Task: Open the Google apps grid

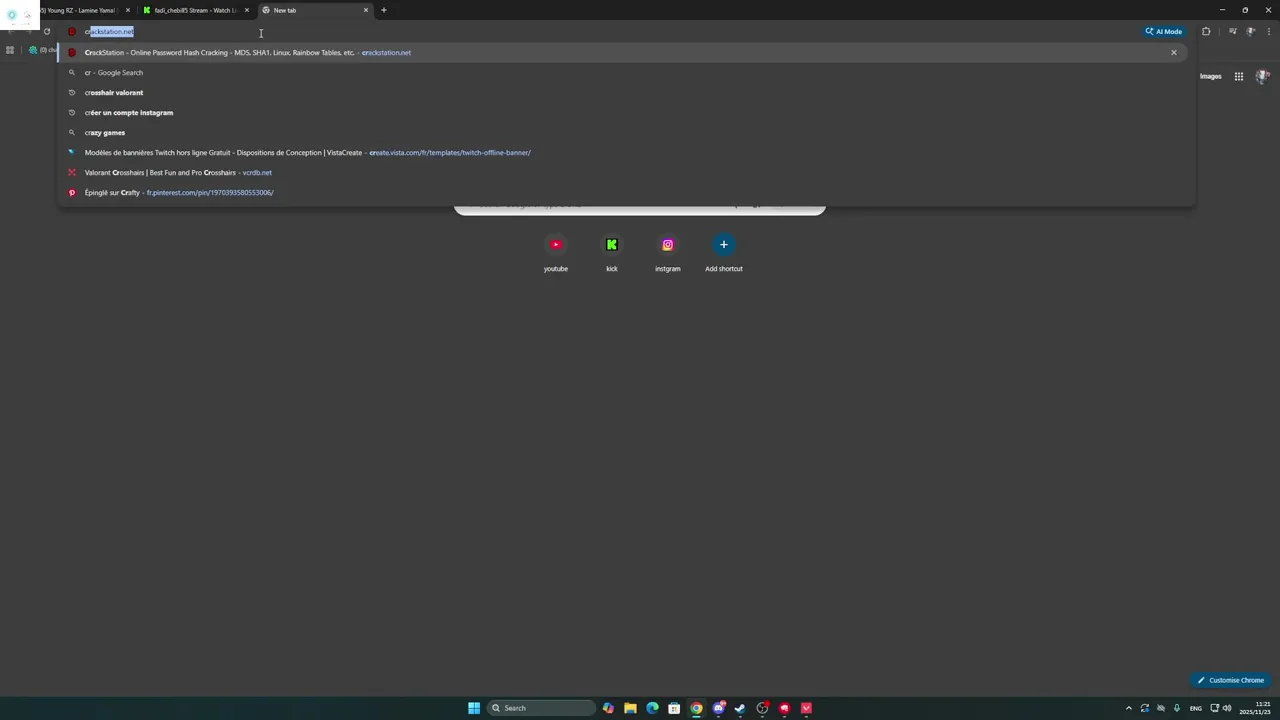Action: [1238, 76]
